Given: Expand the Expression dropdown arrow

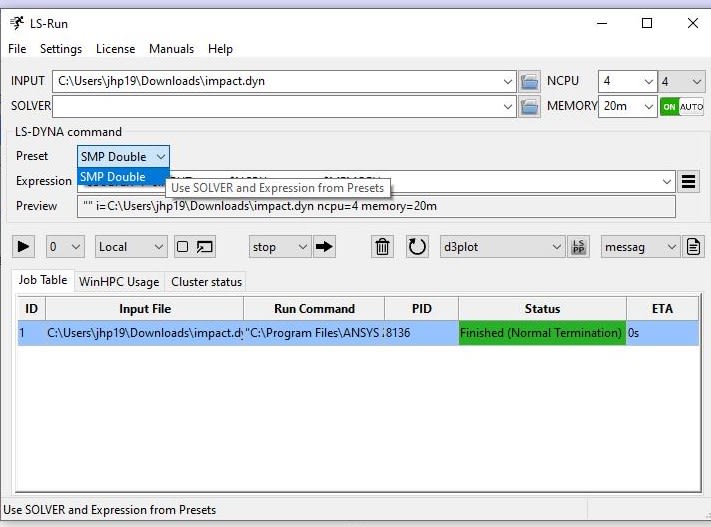Looking at the screenshot, I should click(667, 181).
